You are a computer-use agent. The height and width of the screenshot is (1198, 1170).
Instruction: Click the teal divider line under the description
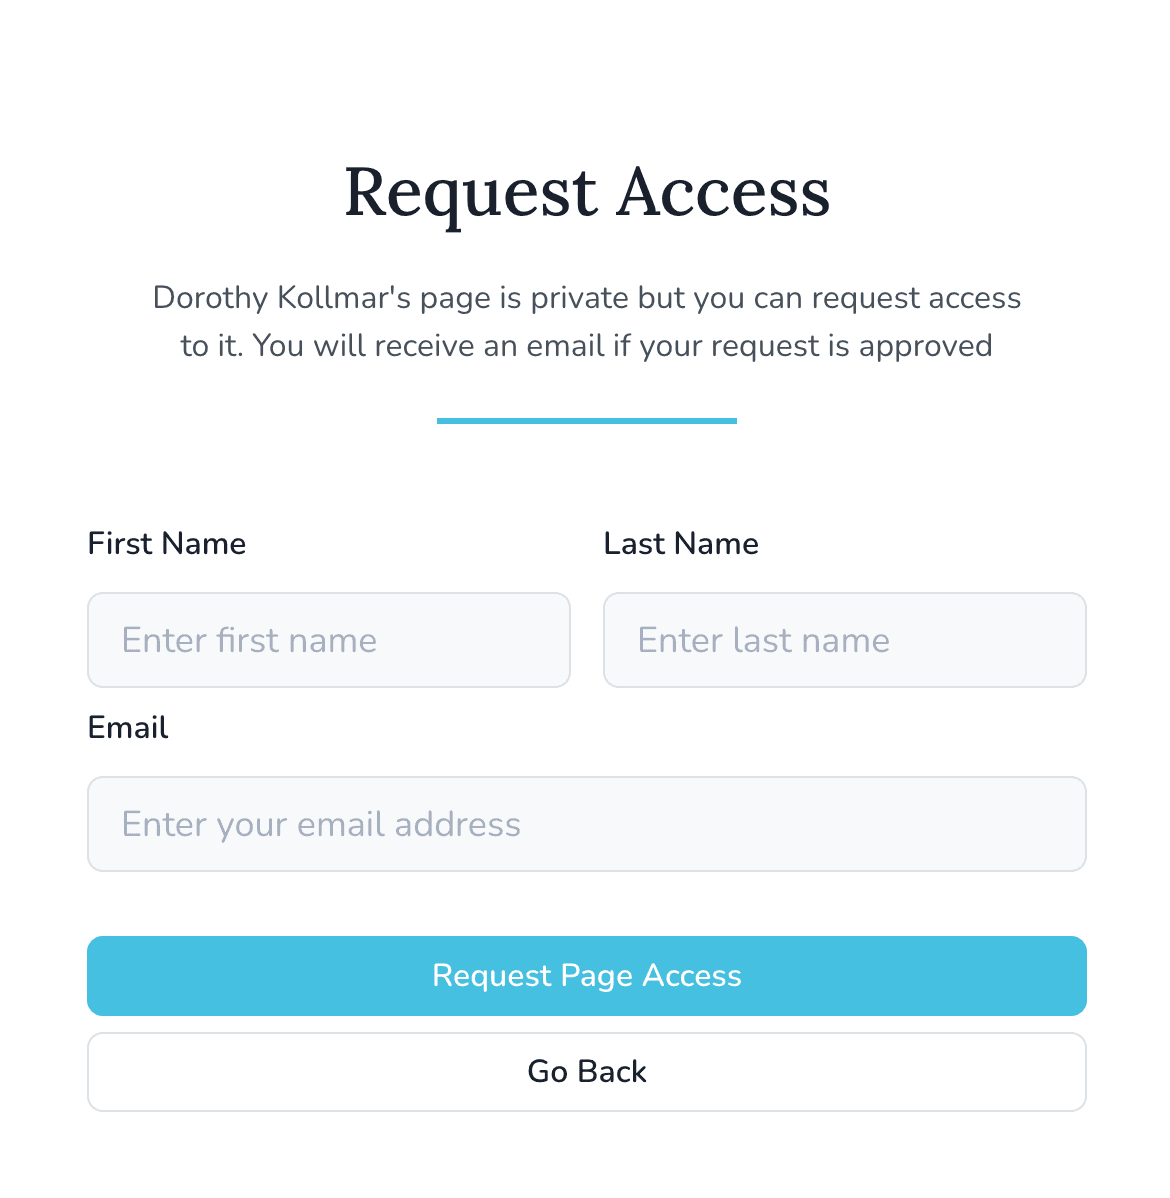pyautogui.click(x=587, y=421)
